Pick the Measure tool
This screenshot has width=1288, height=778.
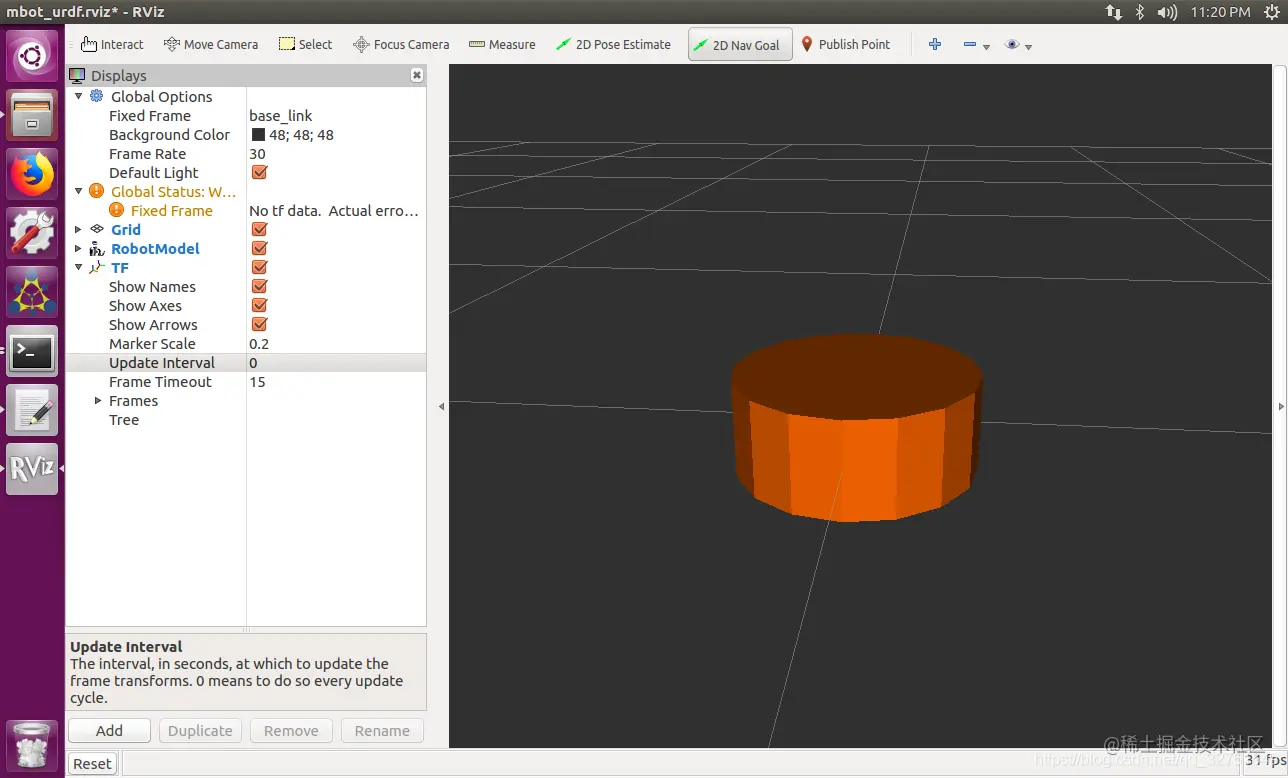pos(502,44)
